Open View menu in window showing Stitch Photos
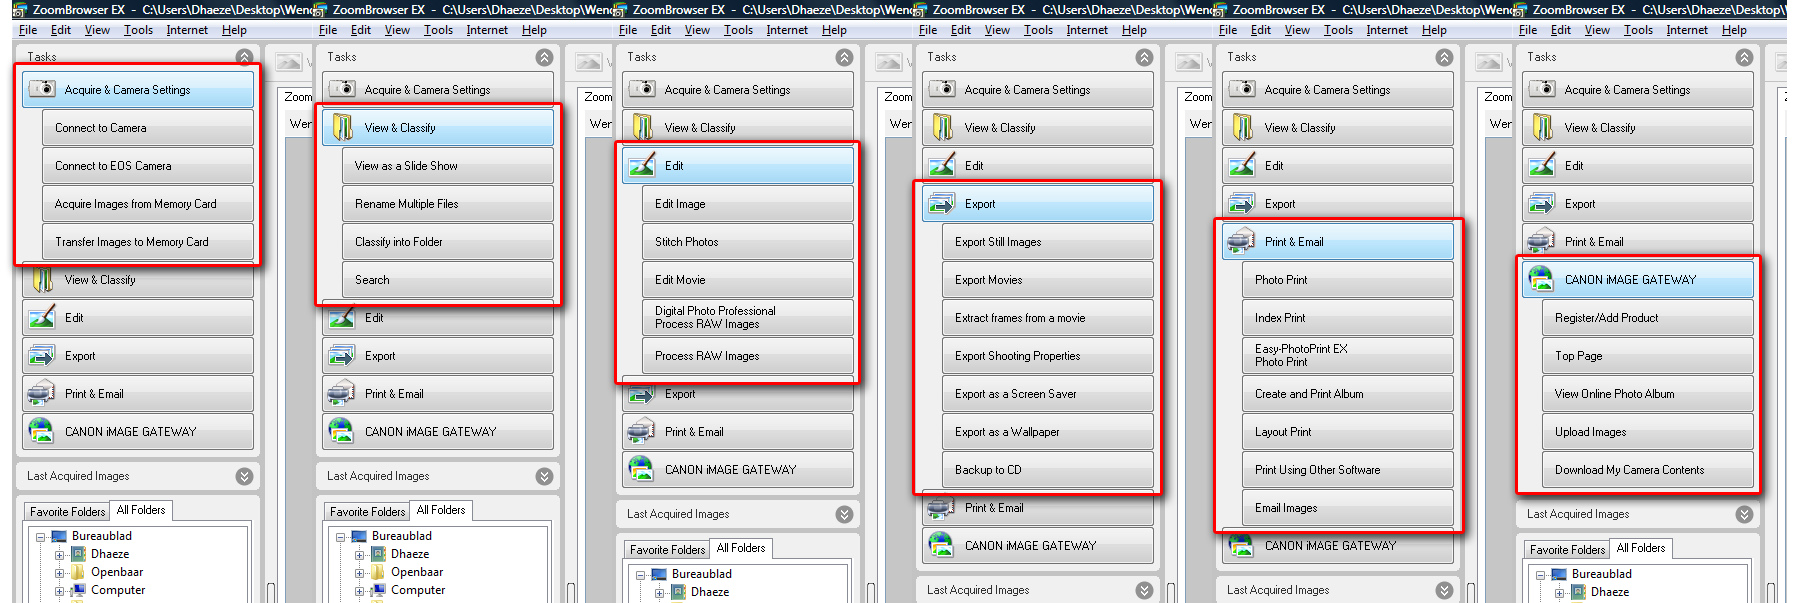This screenshot has height=603, width=1800. [697, 30]
